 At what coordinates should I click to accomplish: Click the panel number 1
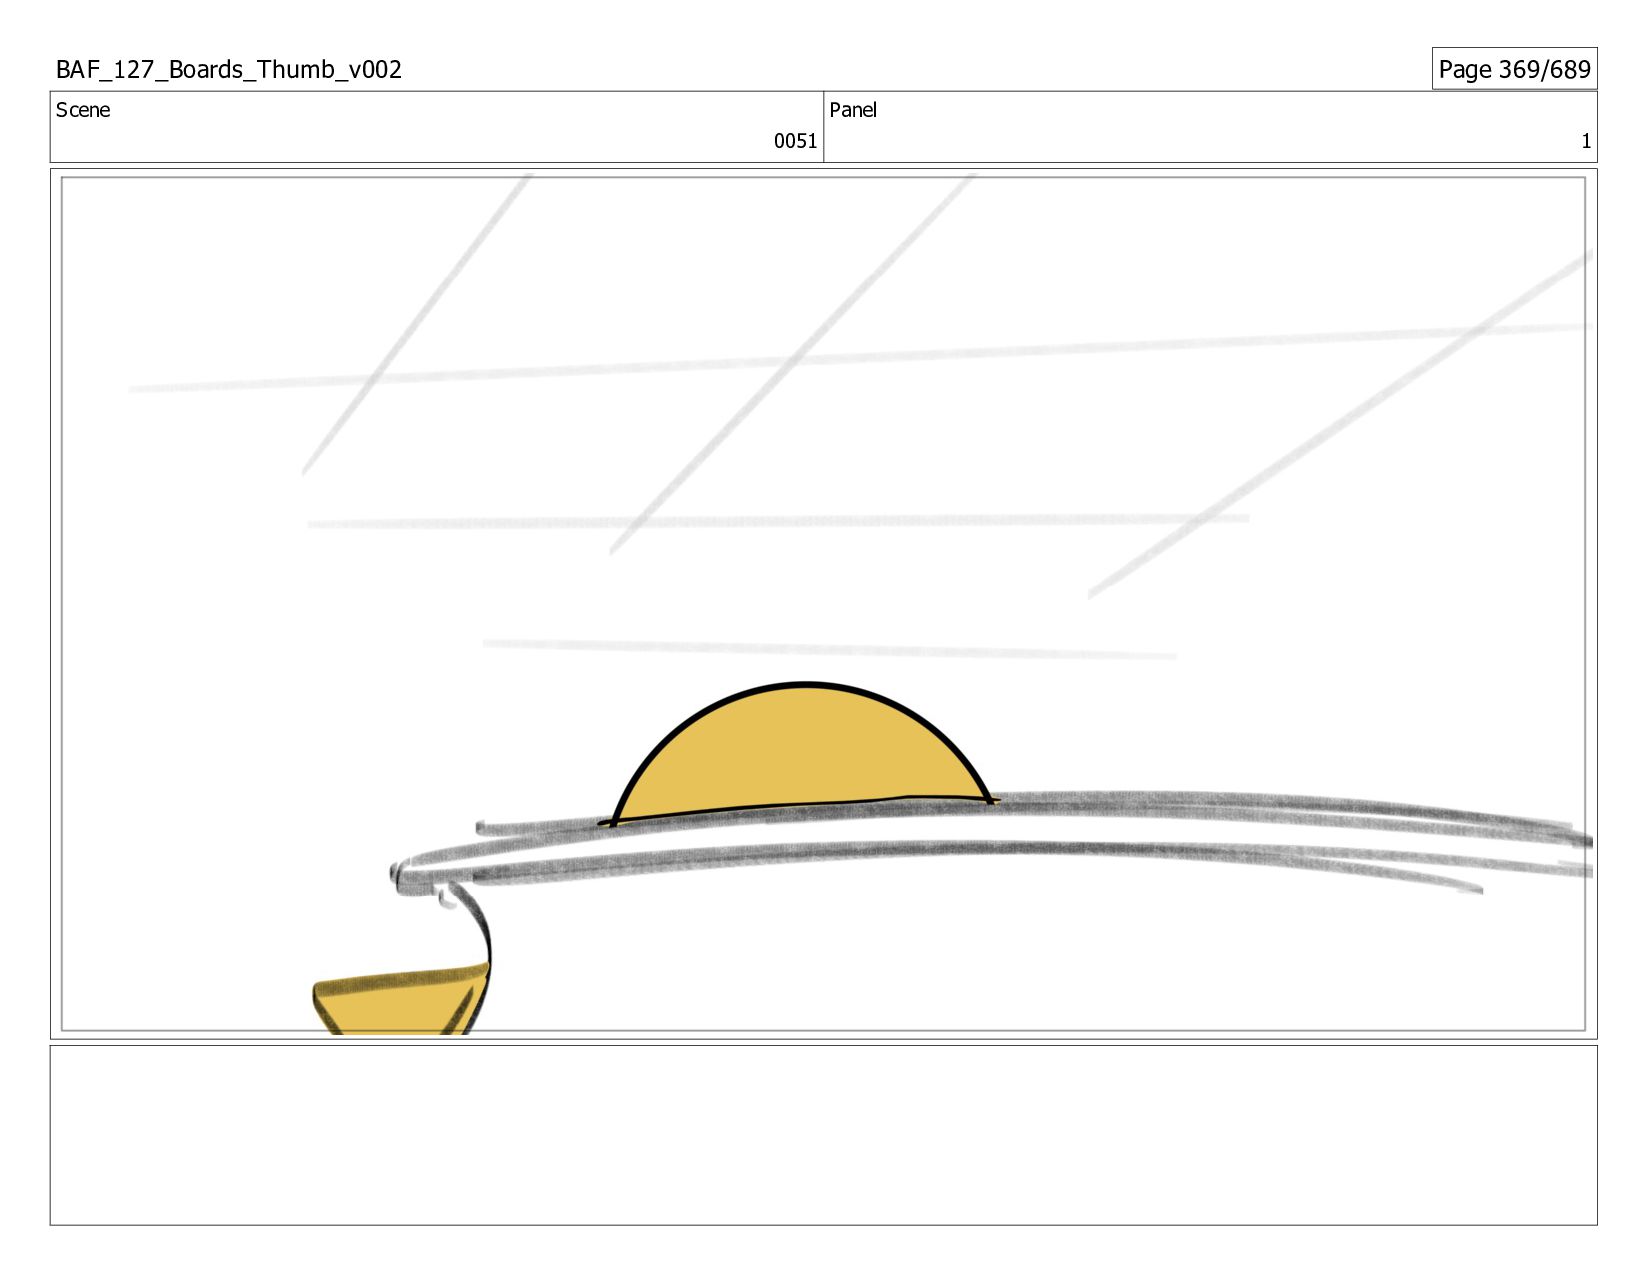(x=1585, y=141)
